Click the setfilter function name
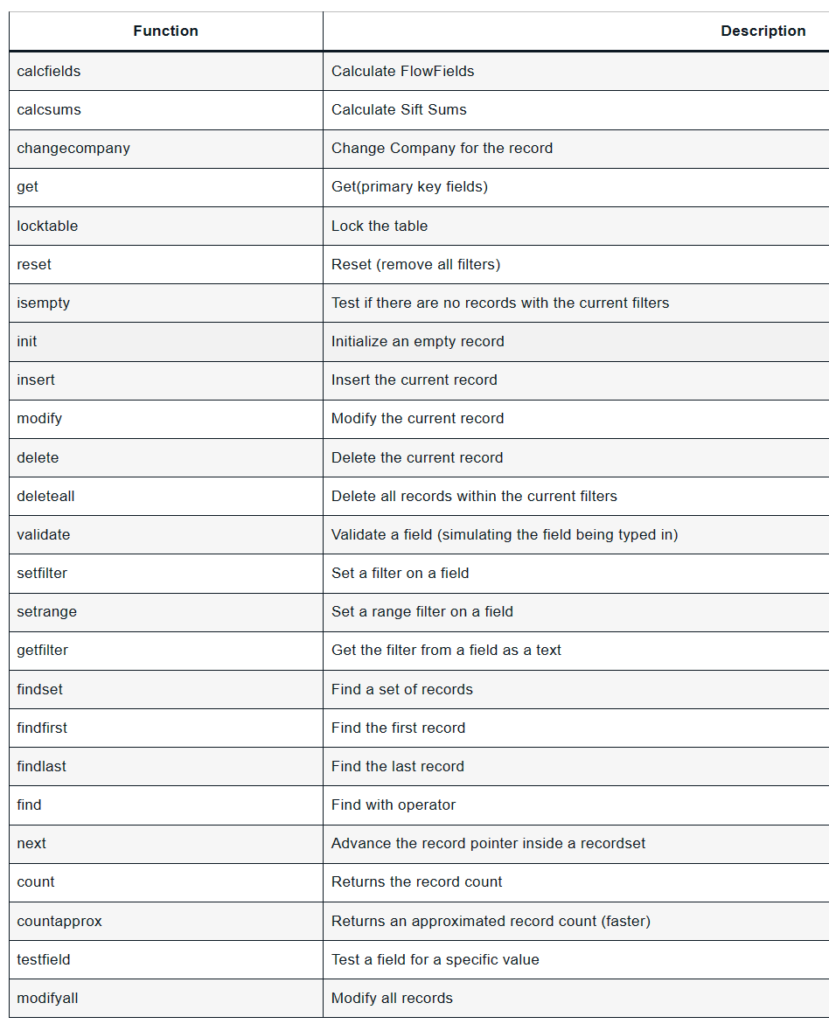 coord(42,573)
